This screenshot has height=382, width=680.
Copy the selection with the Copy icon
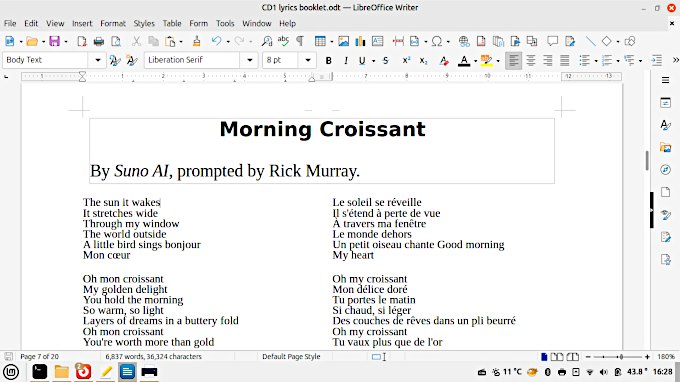[153, 41]
